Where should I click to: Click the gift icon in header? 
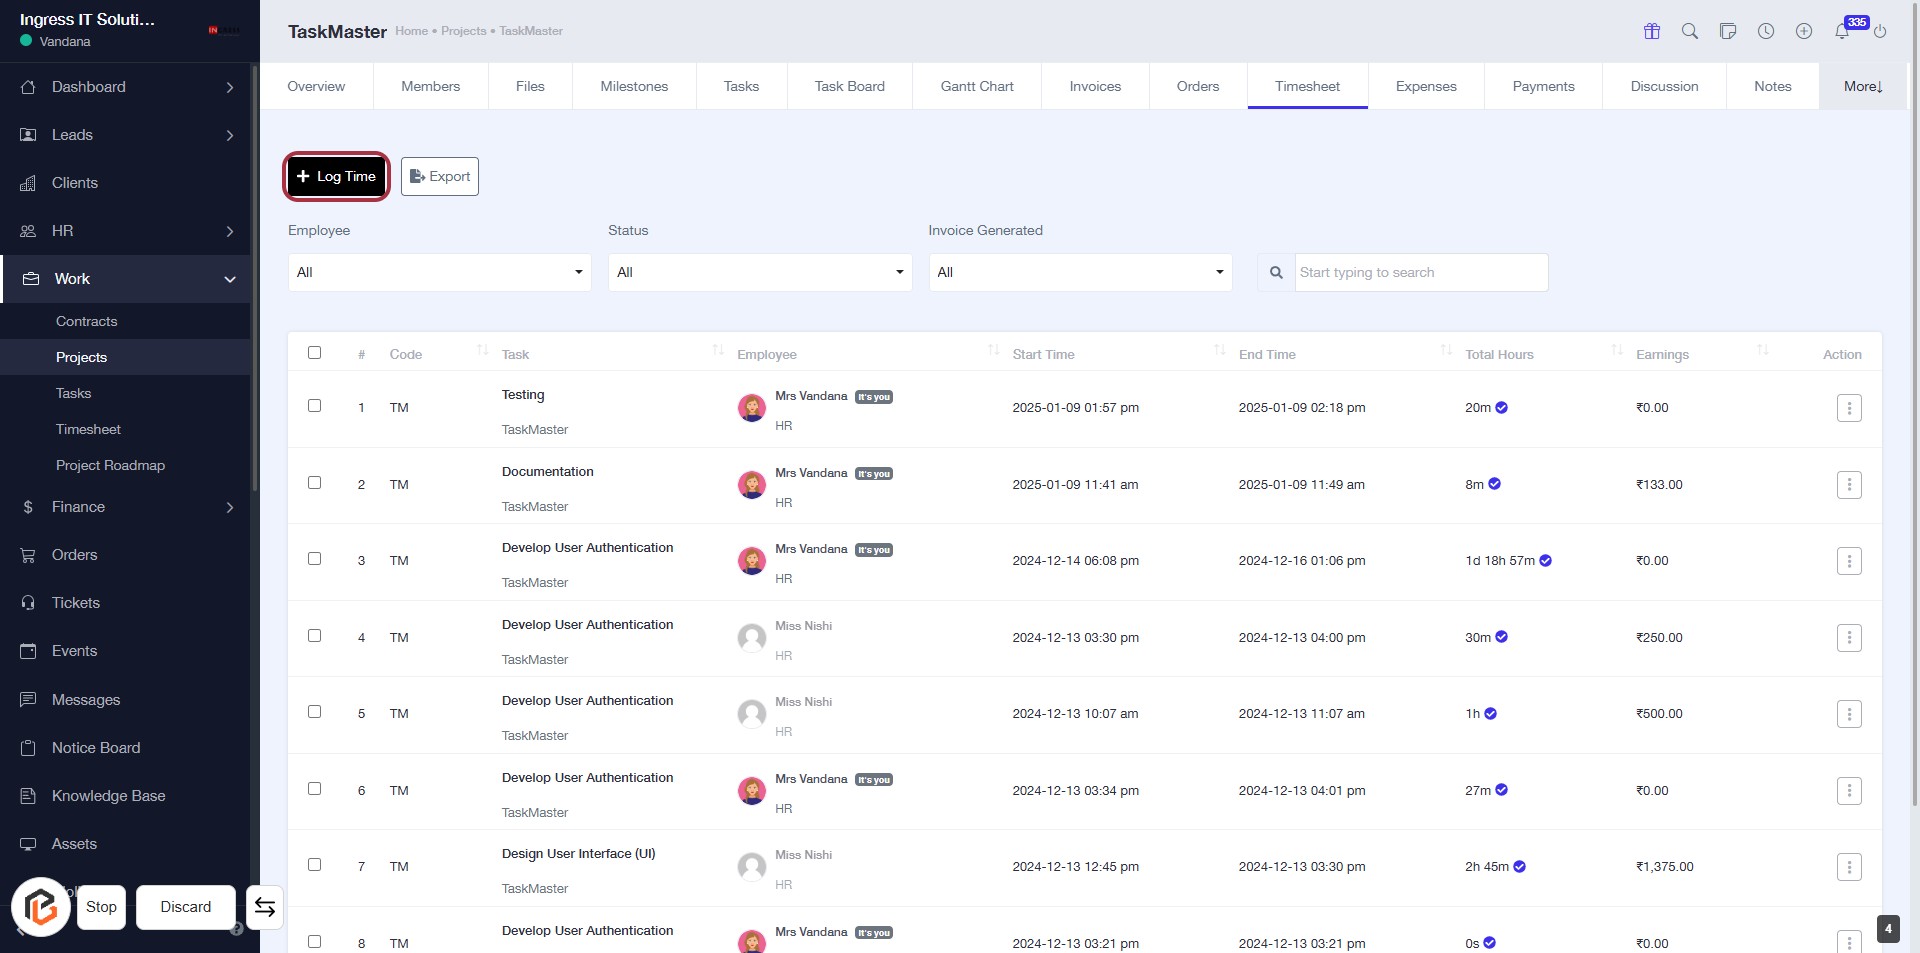pyautogui.click(x=1652, y=32)
